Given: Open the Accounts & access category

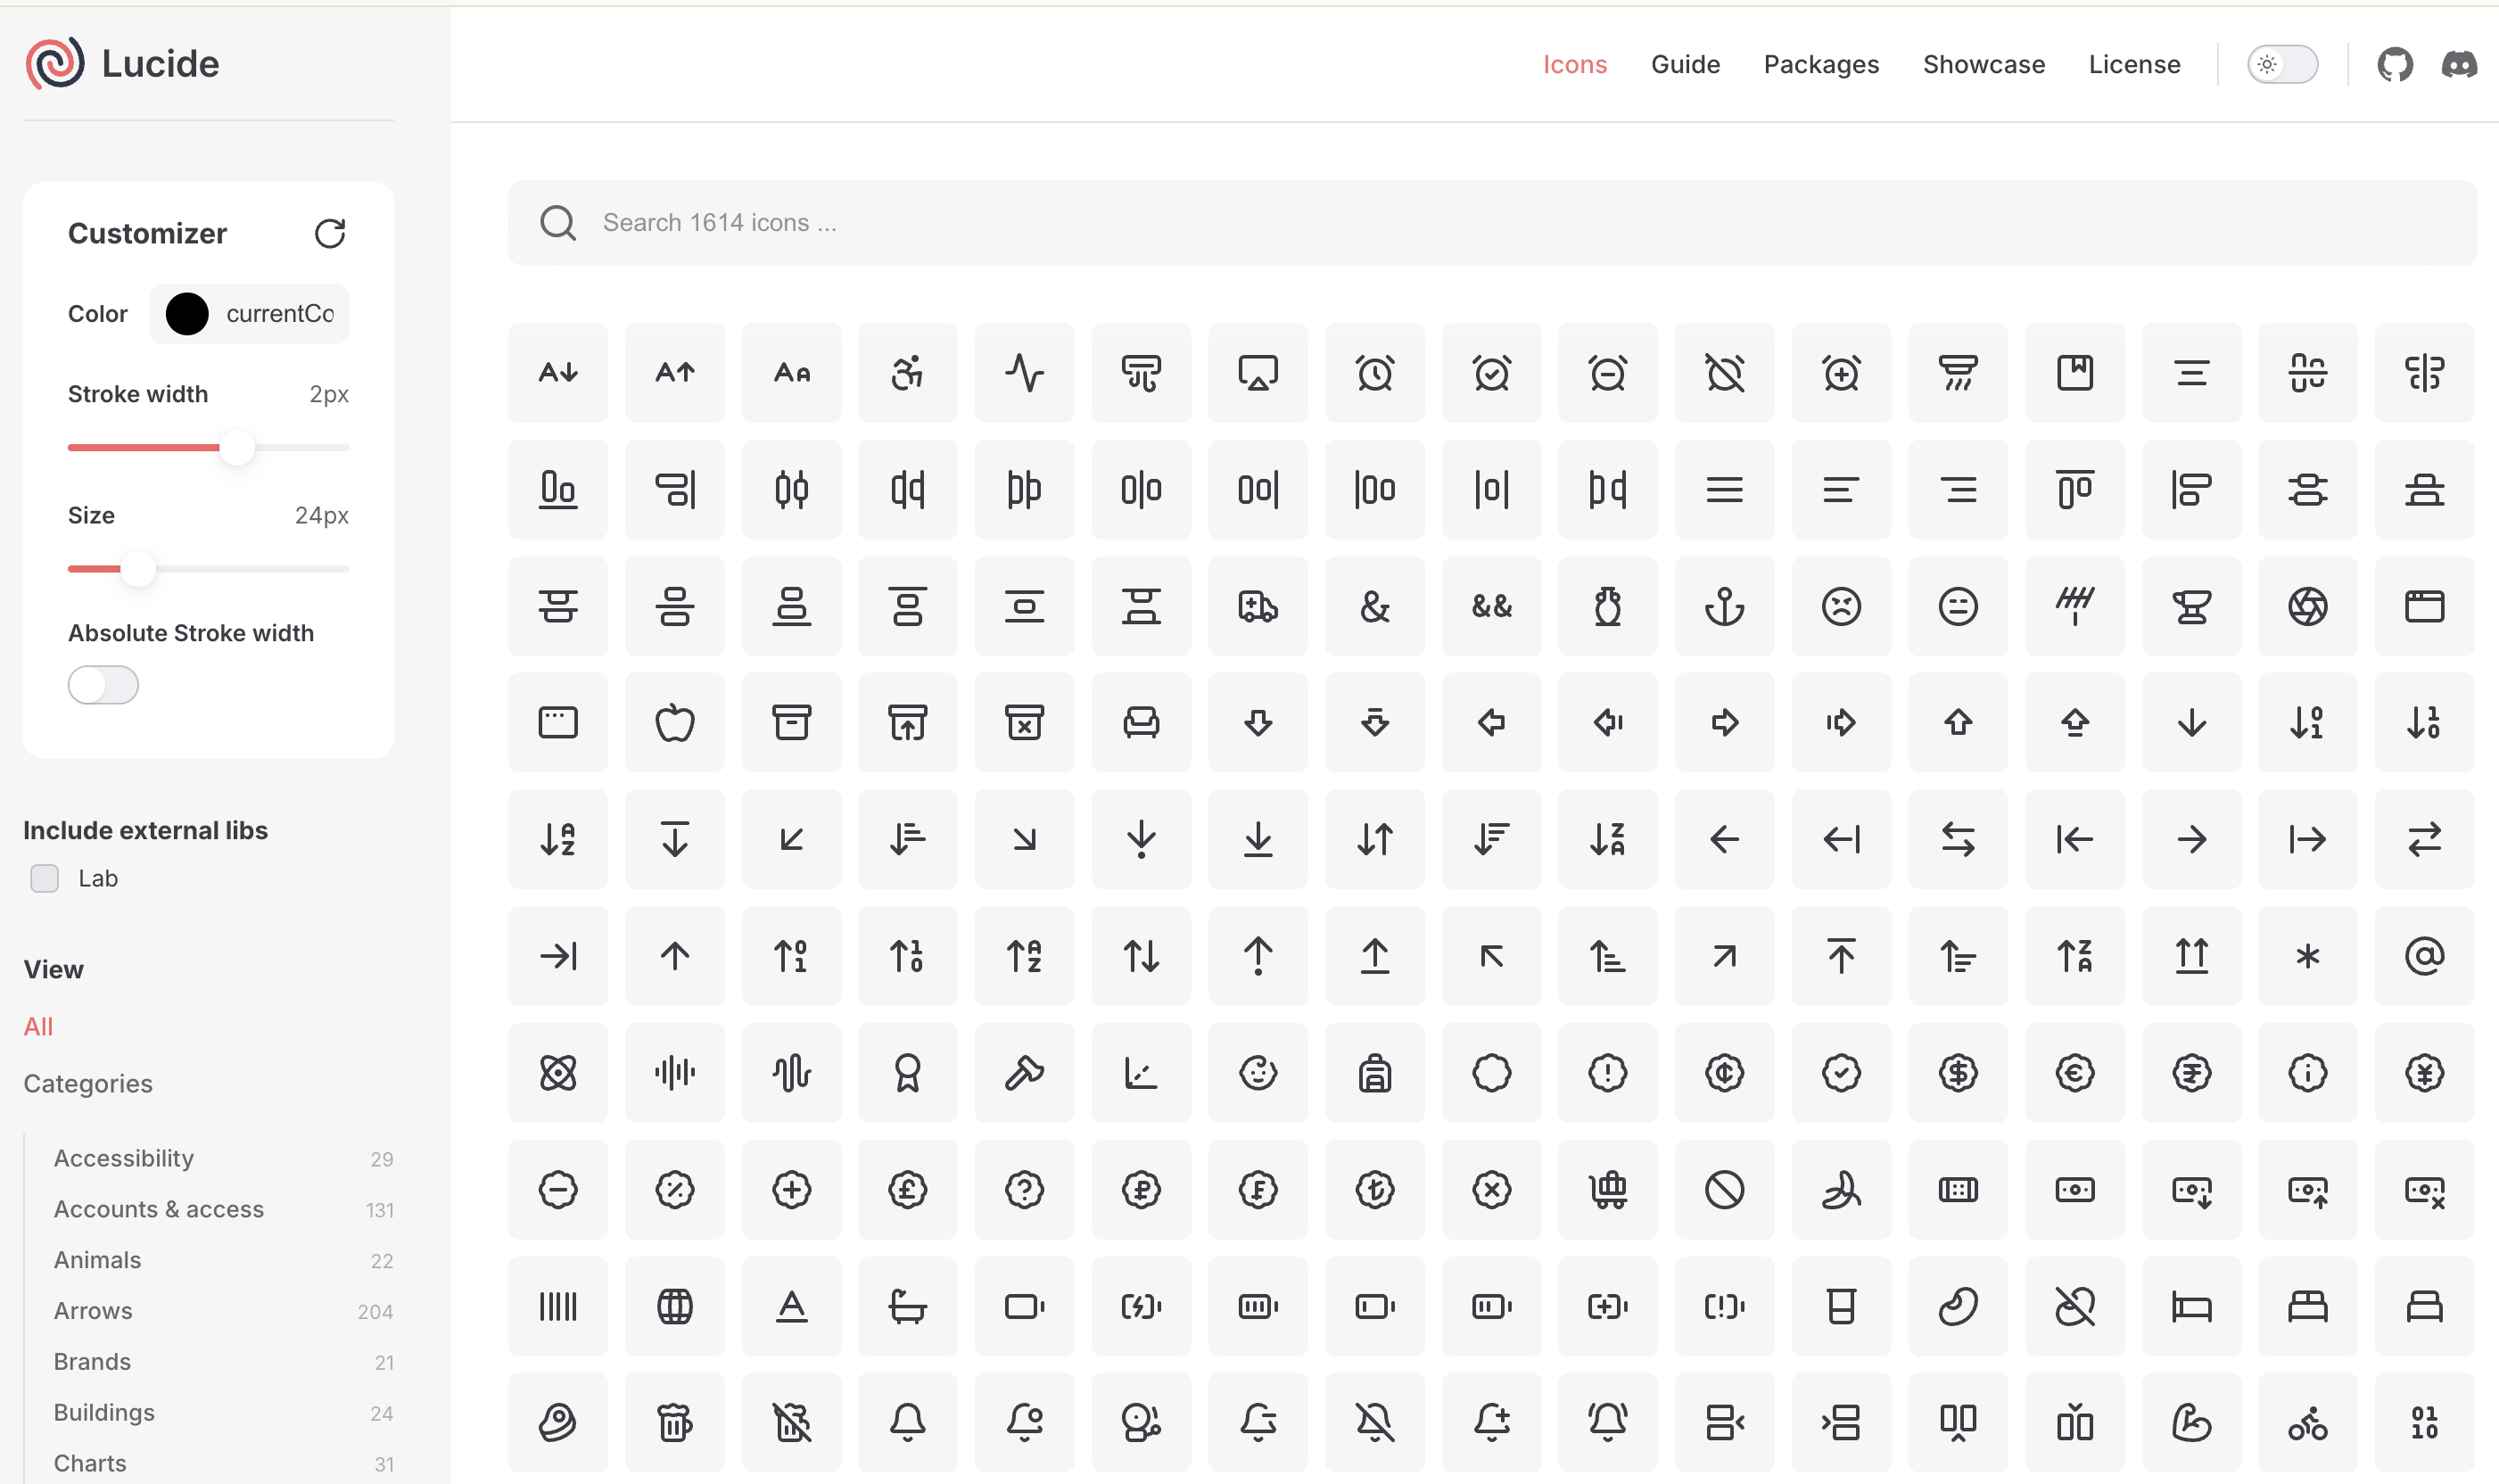Looking at the screenshot, I should (x=158, y=1209).
